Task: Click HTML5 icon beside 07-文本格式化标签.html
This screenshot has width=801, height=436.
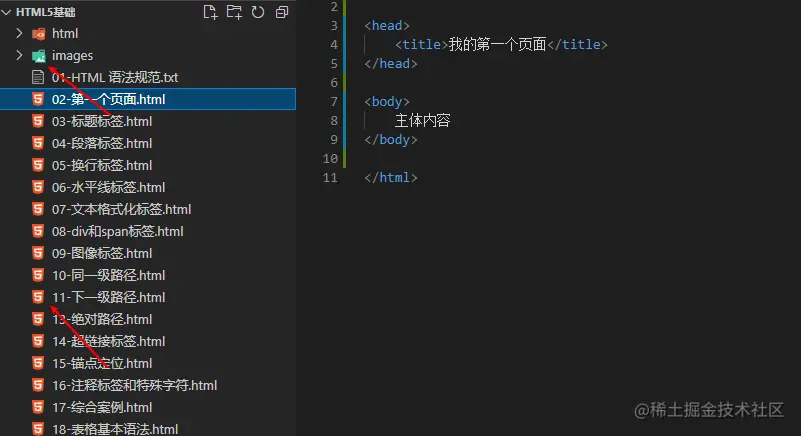Action: (x=38, y=209)
